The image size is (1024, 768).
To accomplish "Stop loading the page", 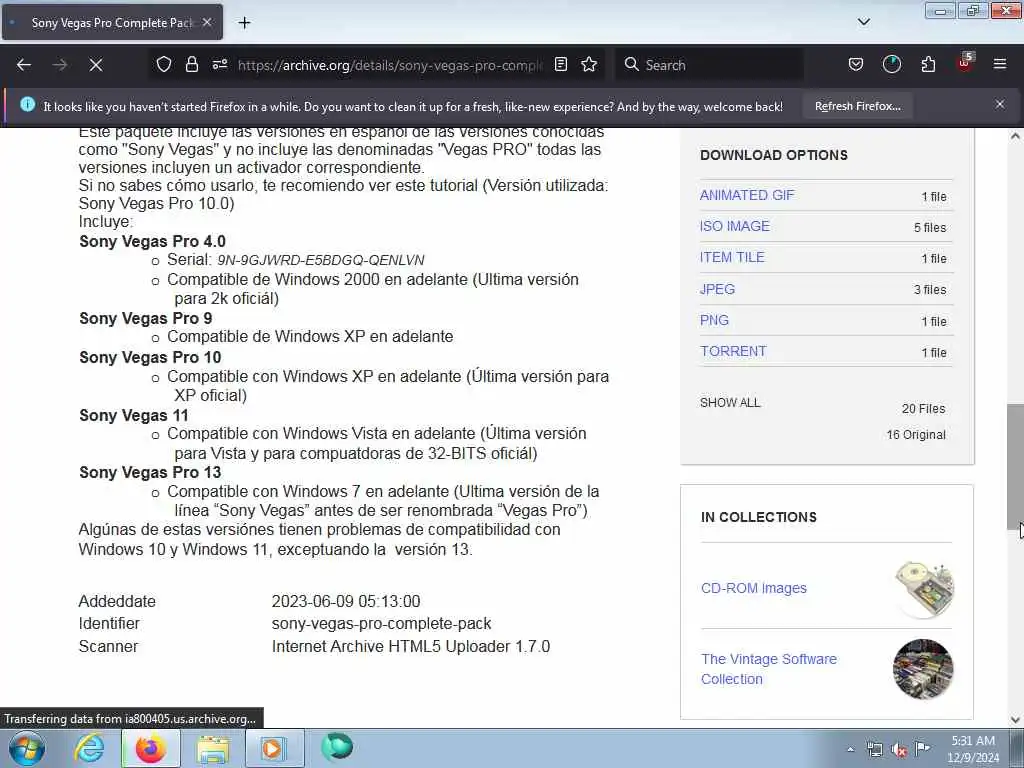I will (96, 65).
